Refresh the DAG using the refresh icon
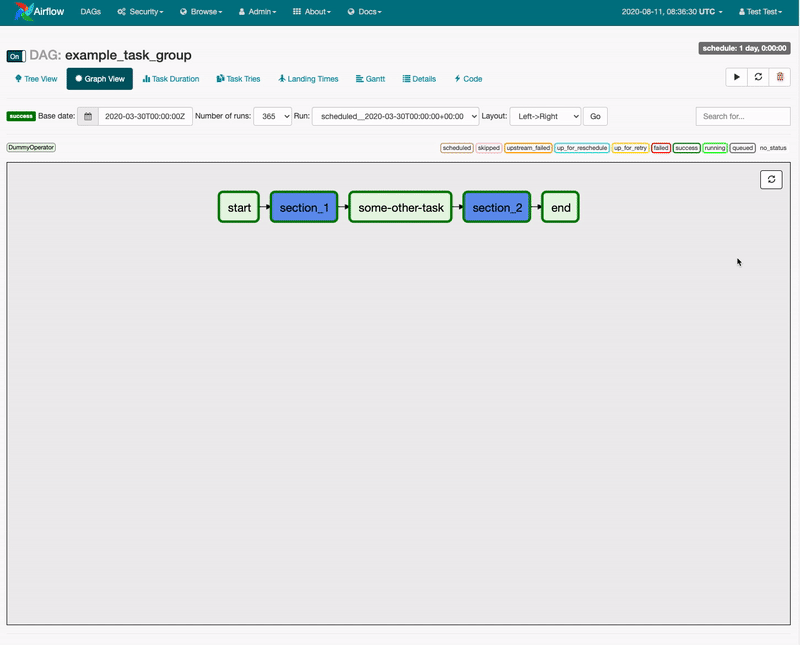 759,77
